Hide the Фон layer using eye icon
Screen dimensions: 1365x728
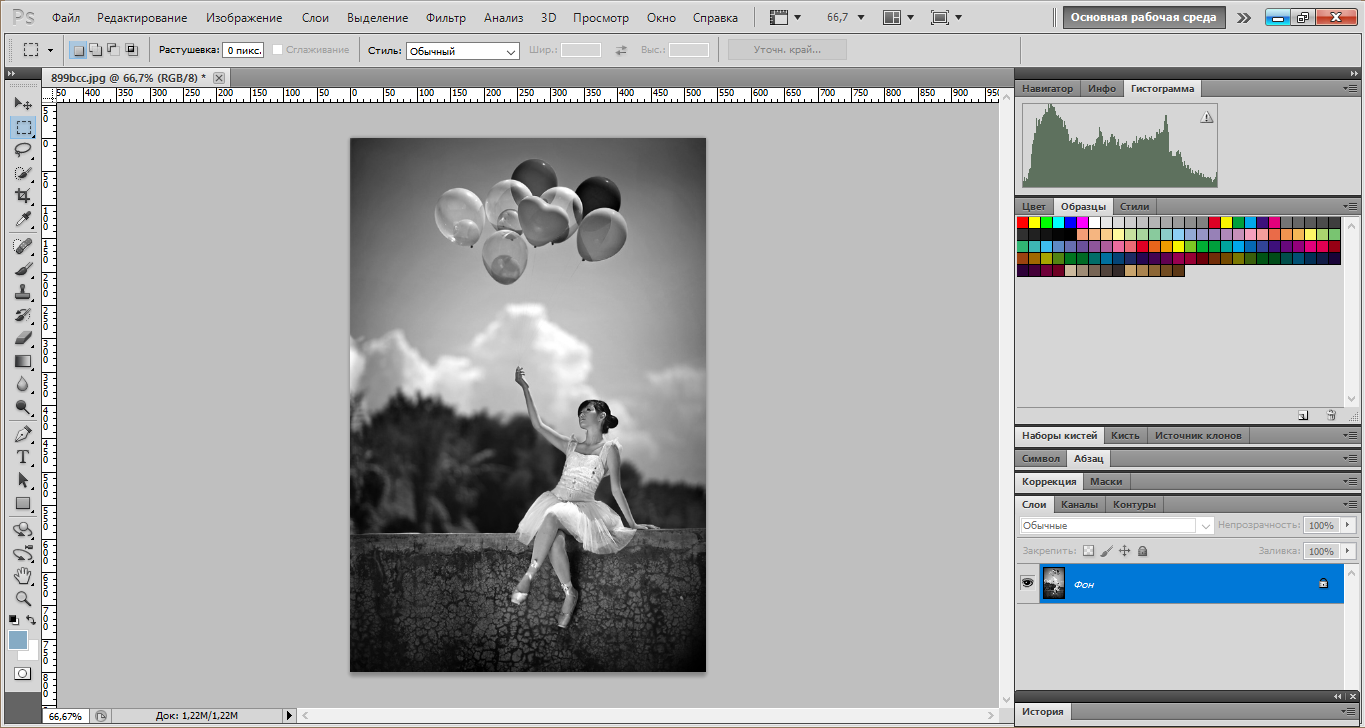(x=1027, y=583)
